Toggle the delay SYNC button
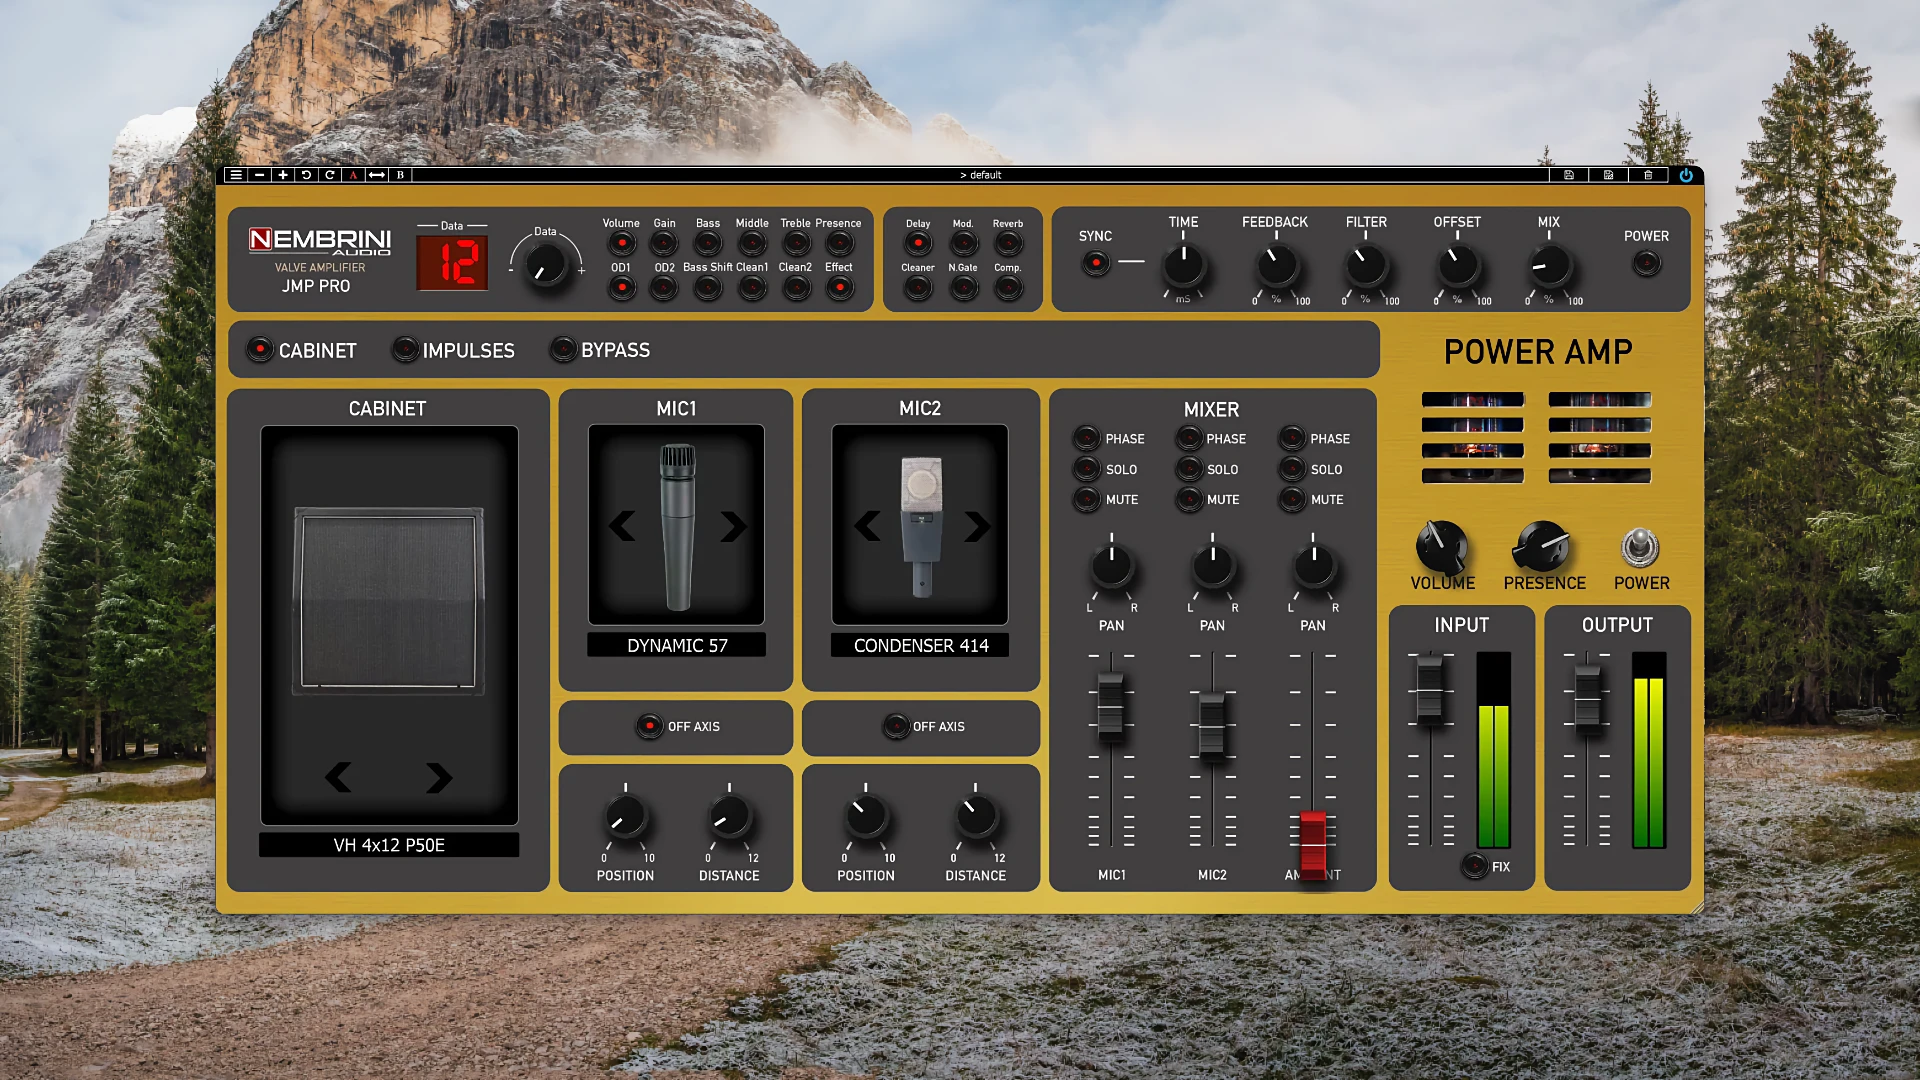This screenshot has width=1920, height=1080. 1096,263
